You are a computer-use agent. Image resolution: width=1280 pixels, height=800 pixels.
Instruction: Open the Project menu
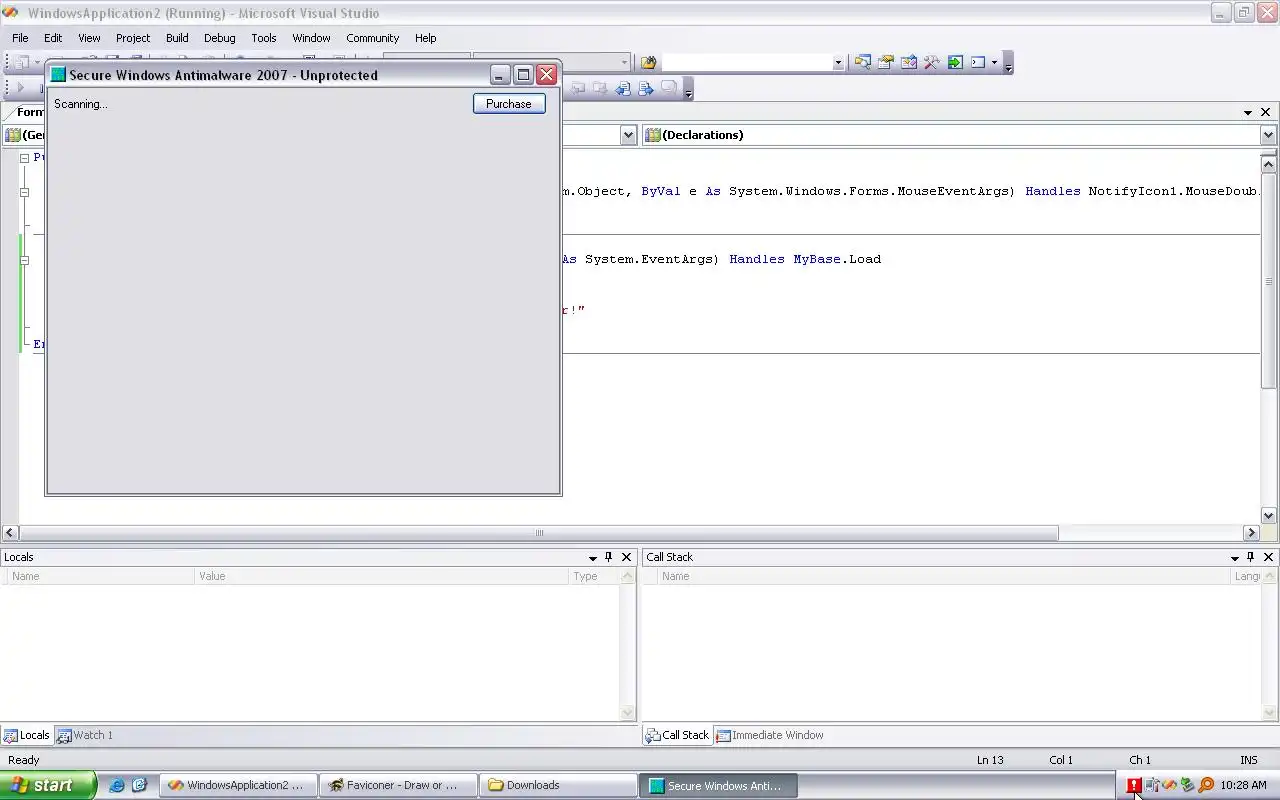tap(133, 38)
